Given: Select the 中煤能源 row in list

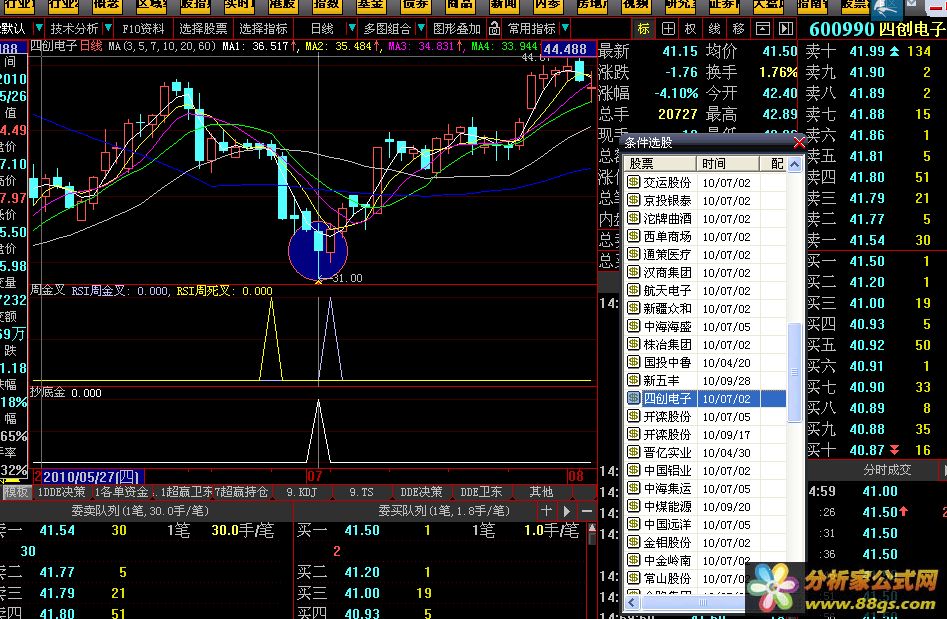Looking at the screenshot, I should [x=705, y=506].
